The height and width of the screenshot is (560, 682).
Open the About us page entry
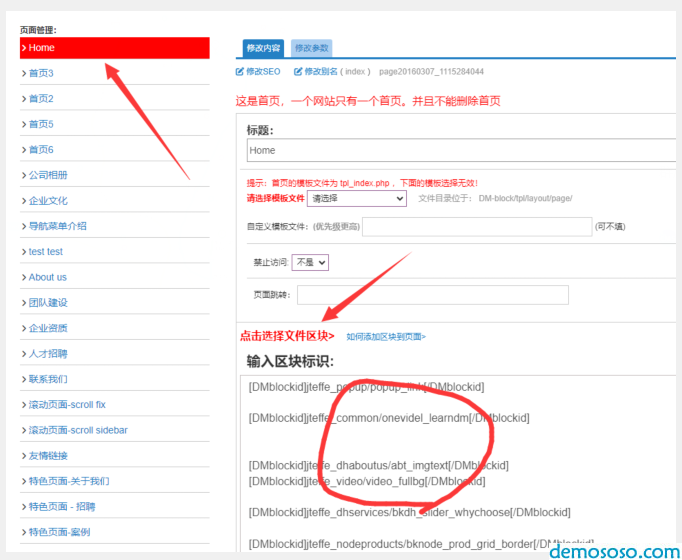[47, 277]
